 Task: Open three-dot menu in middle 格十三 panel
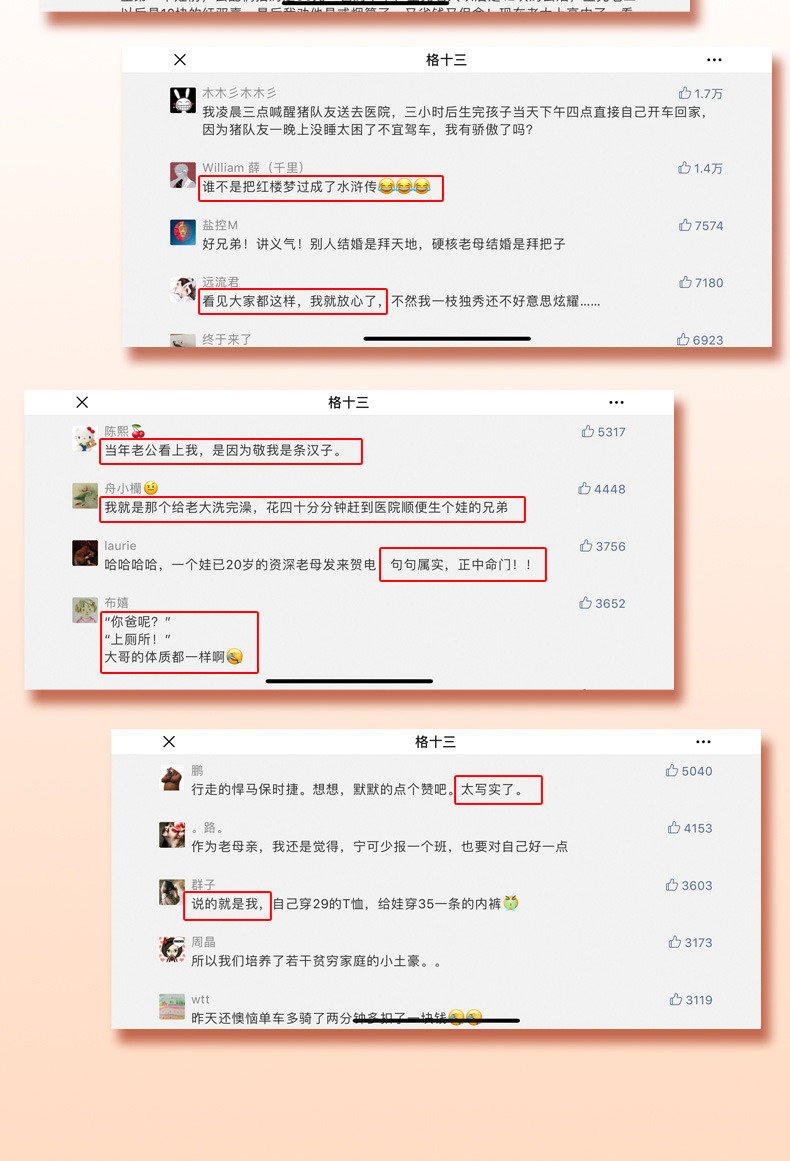616,403
